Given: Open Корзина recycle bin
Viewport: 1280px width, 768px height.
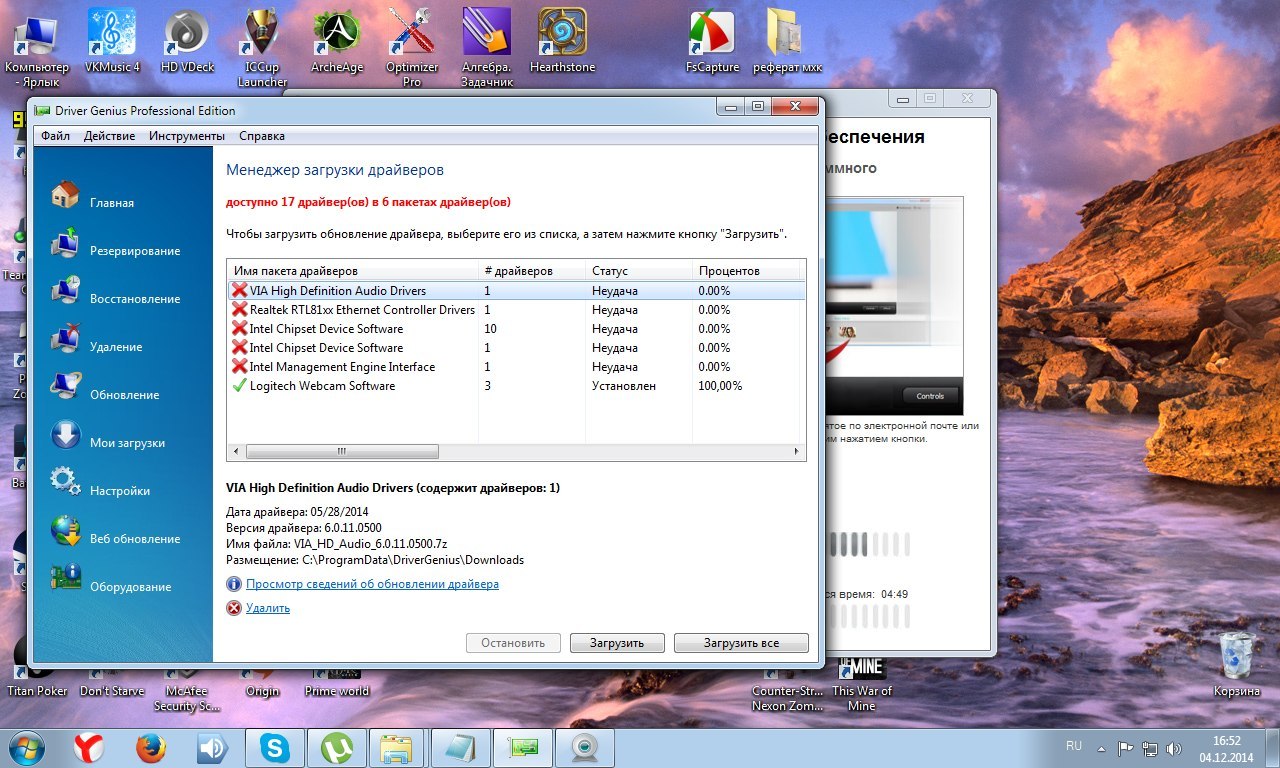Looking at the screenshot, I should (x=1237, y=664).
